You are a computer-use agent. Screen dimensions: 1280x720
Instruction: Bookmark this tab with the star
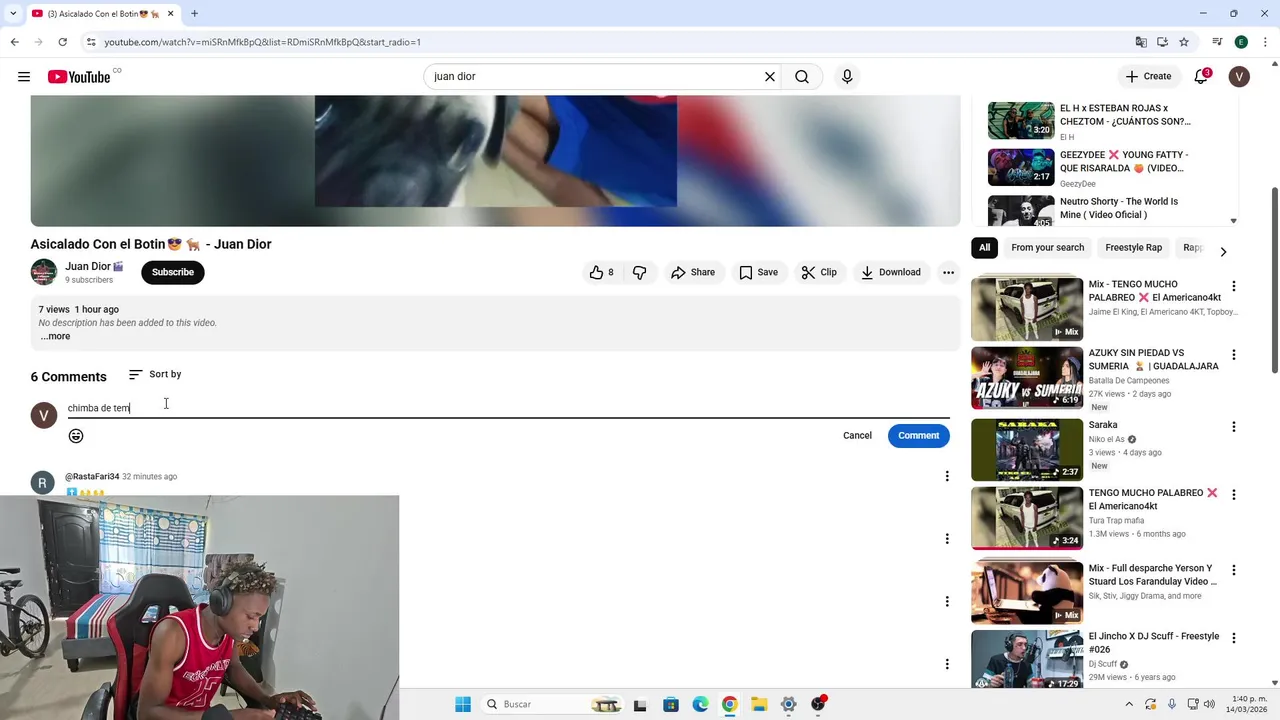pyautogui.click(x=1184, y=42)
